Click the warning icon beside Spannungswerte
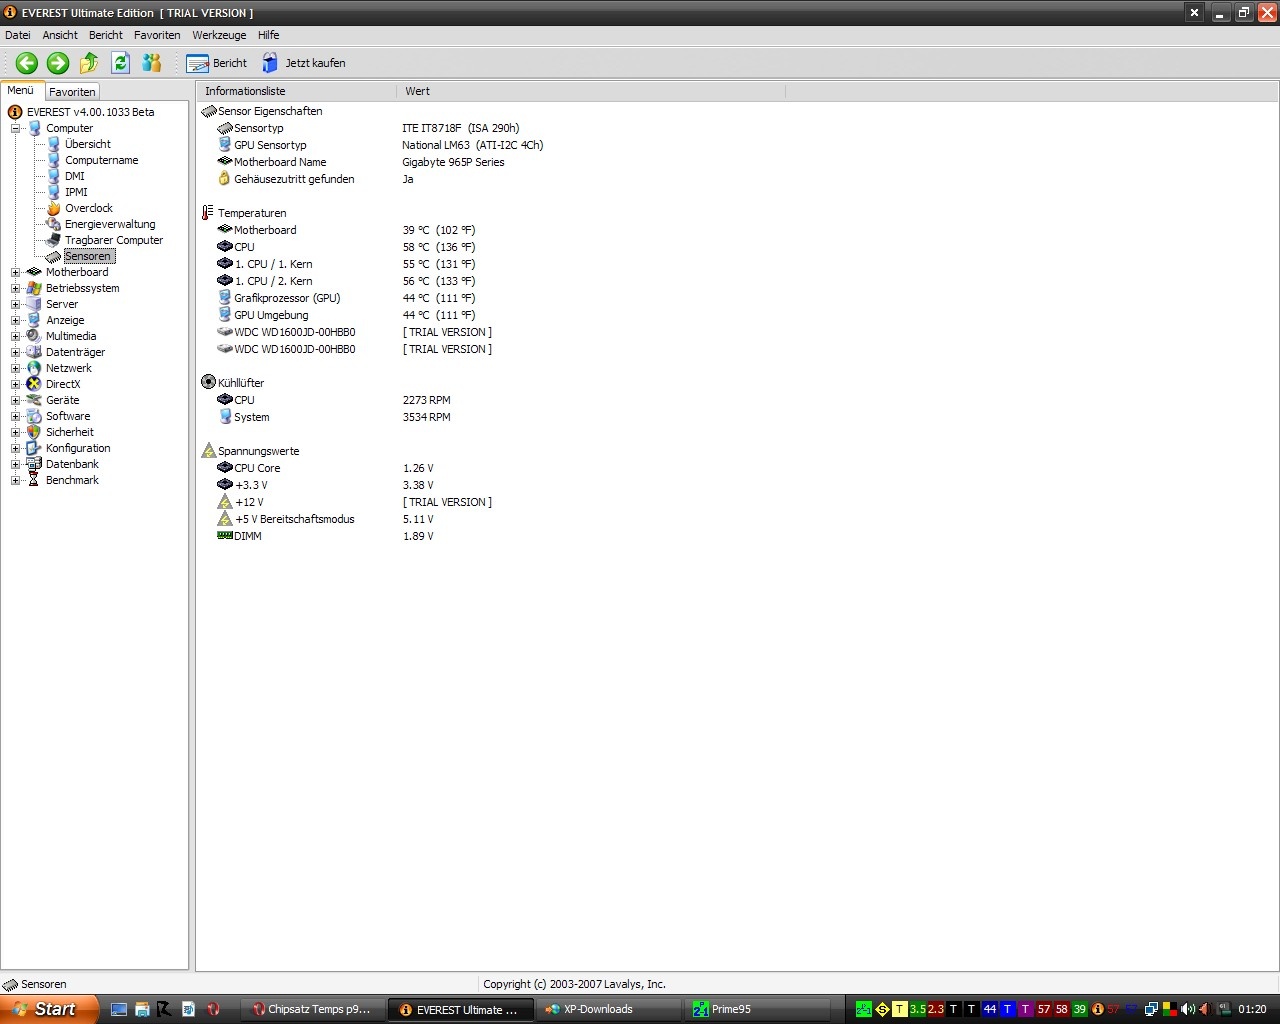Screen dimensions: 1280x1024 click(208, 450)
